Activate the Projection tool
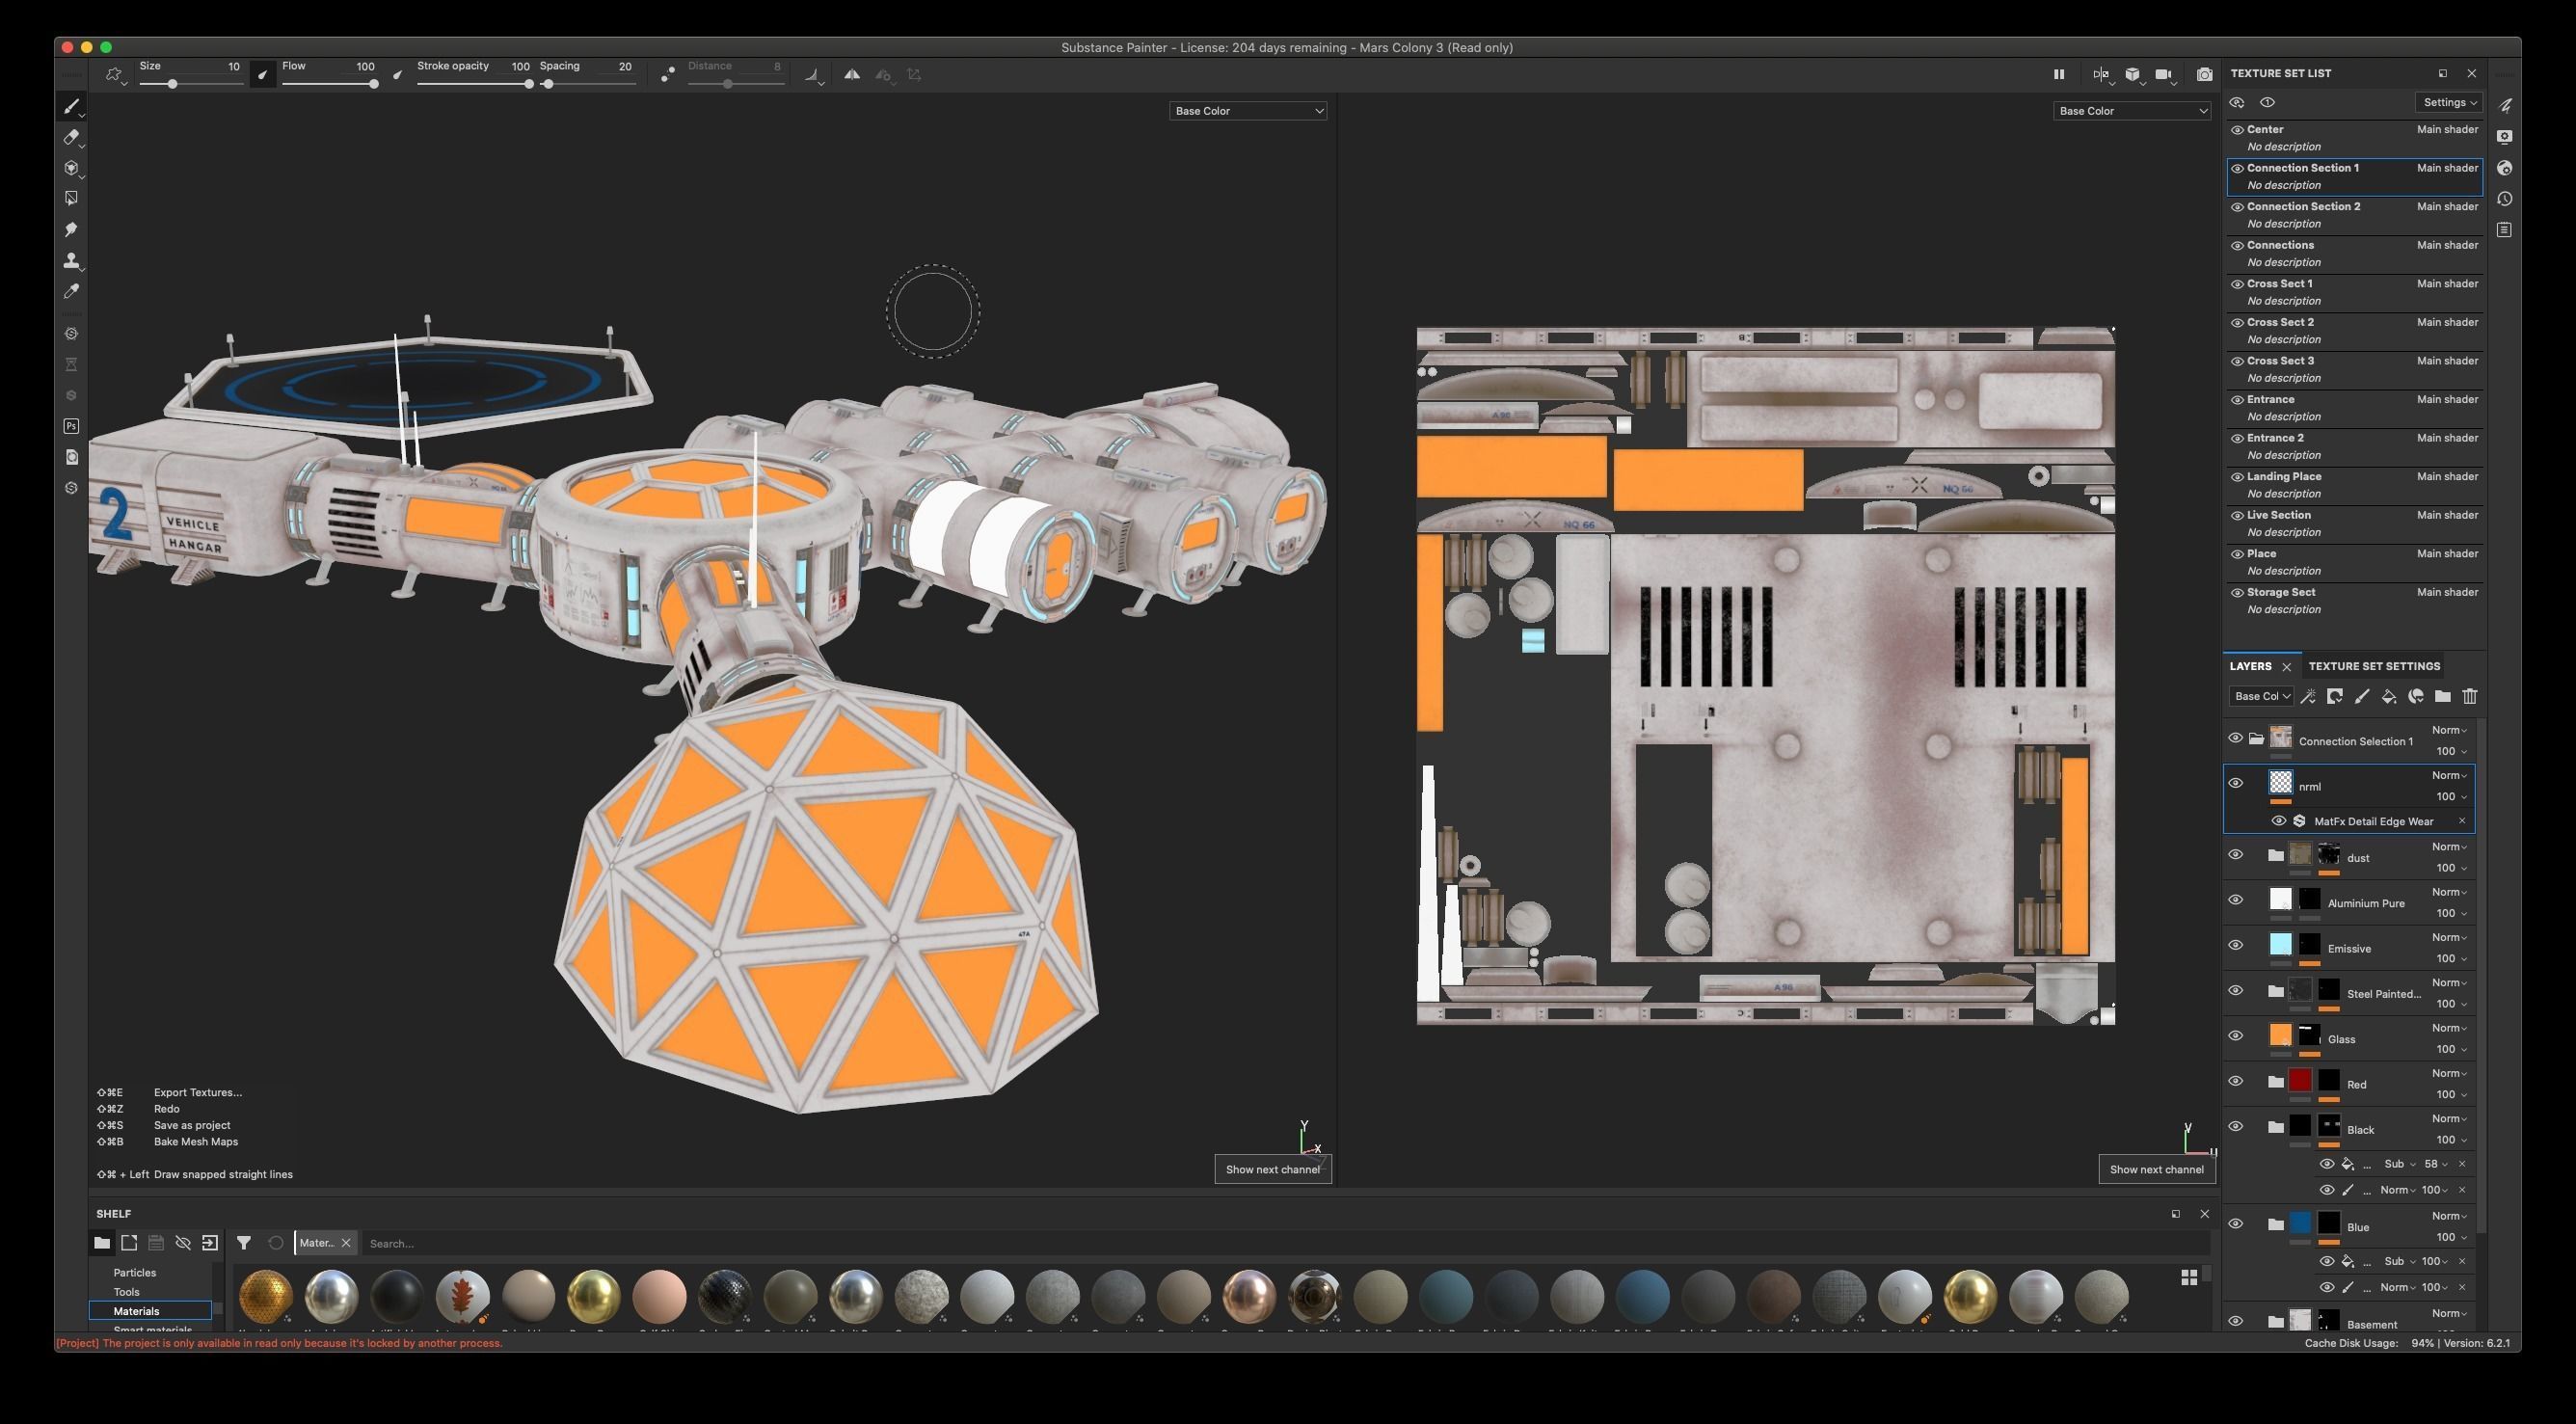Image resolution: width=2576 pixels, height=1424 pixels. (x=71, y=168)
